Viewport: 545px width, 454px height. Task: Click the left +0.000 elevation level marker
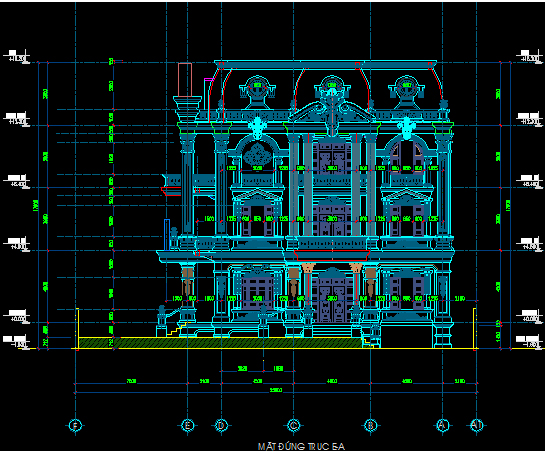[x=16, y=317]
